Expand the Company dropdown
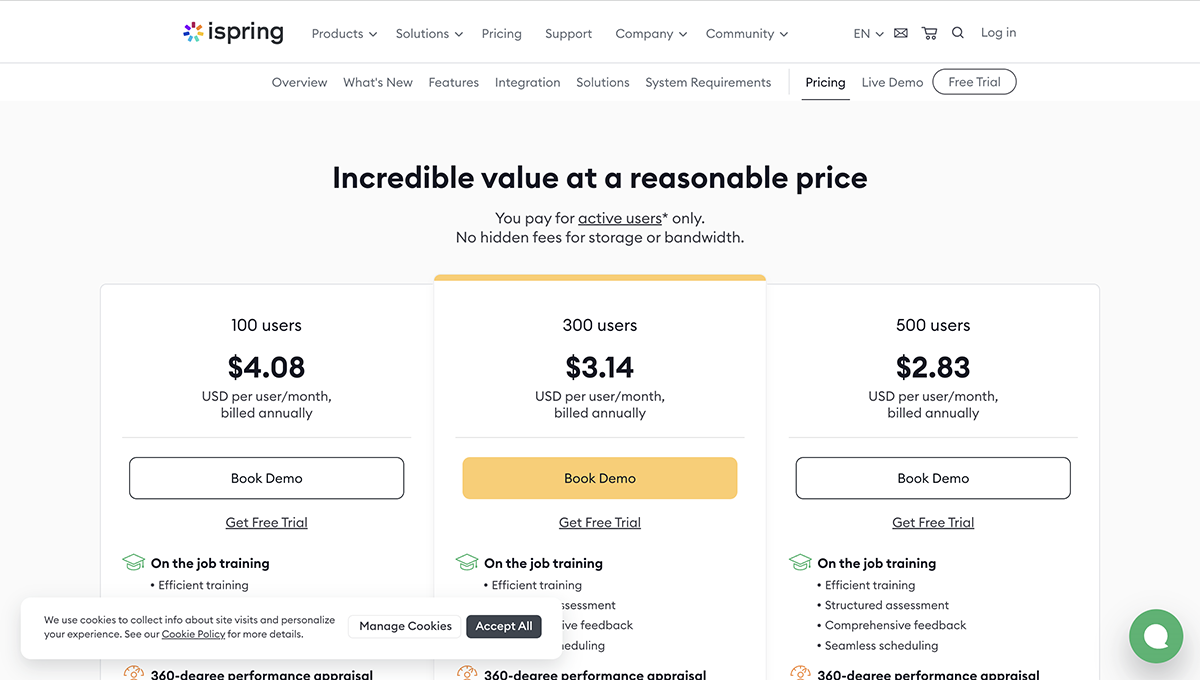 [650, 33]
